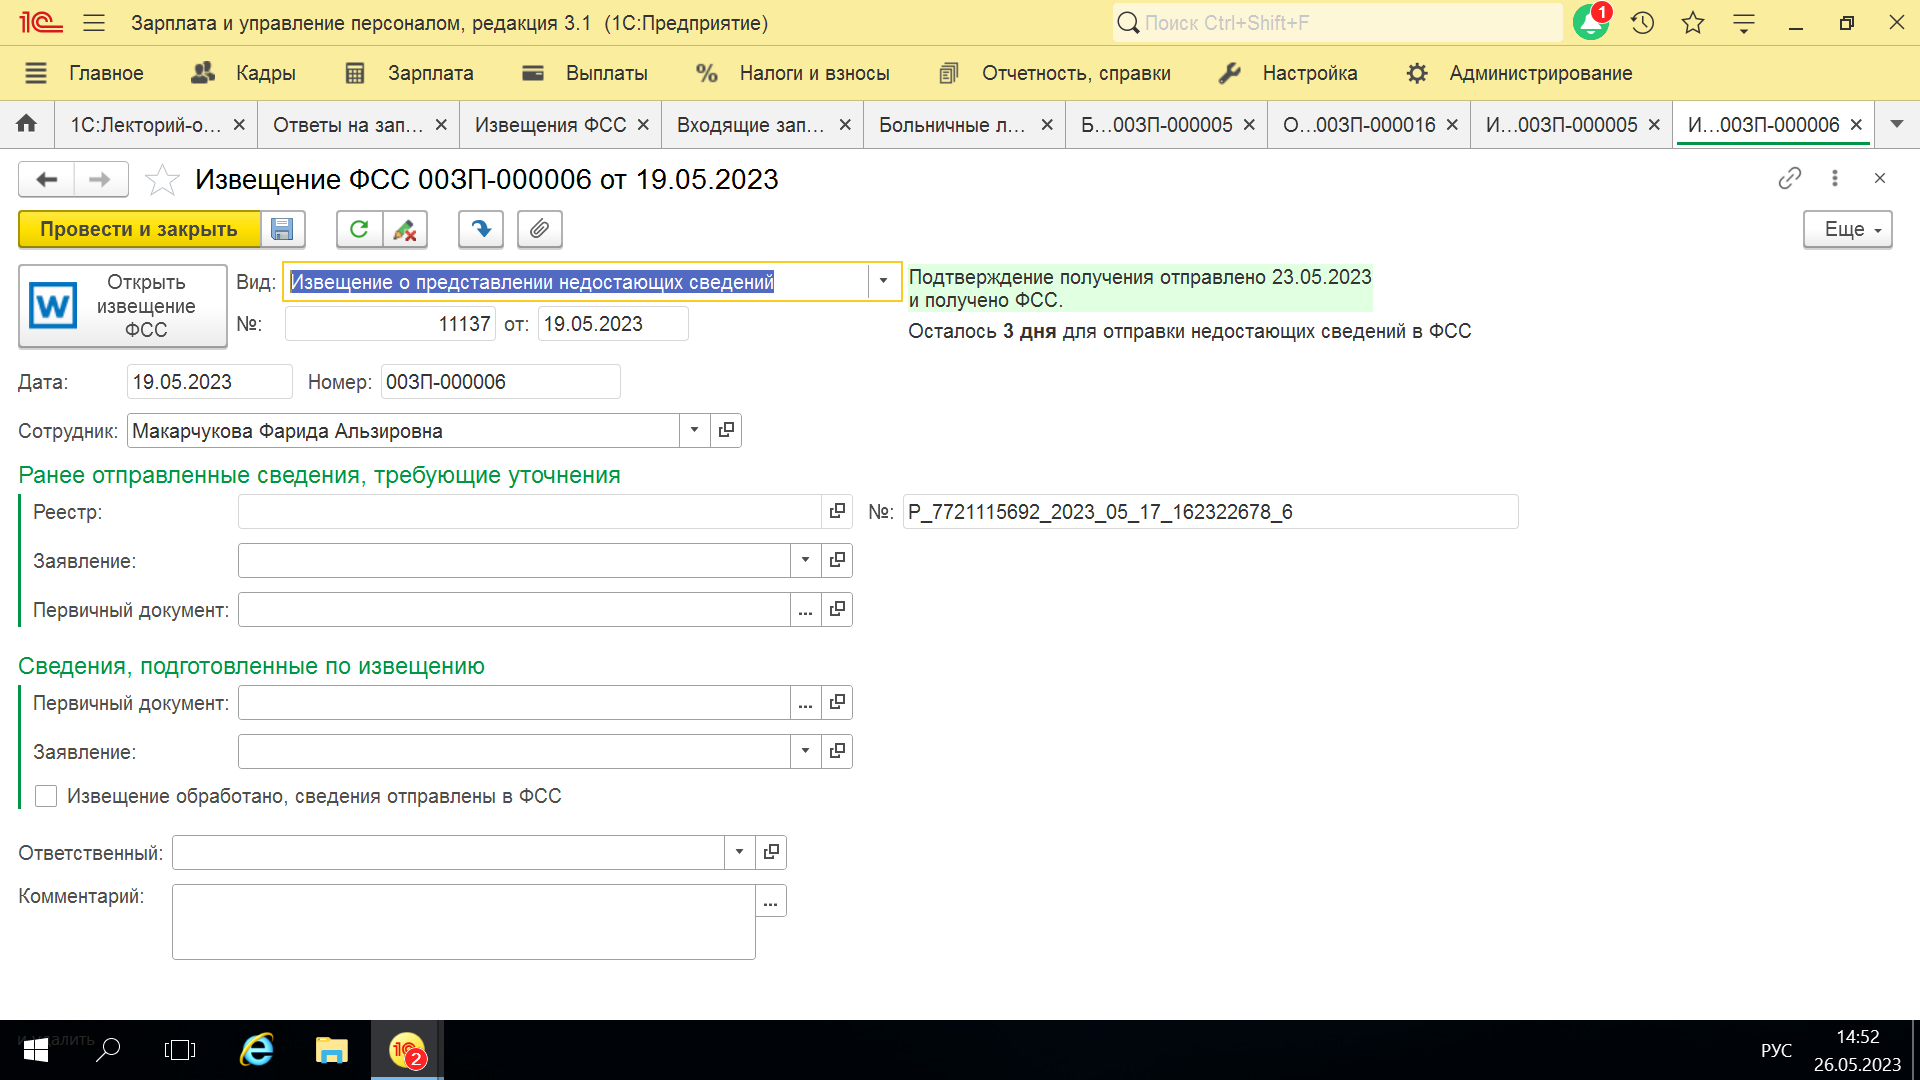Open attached files paperclip icon
This screenshot has height=1080, width=1920.
click(540, 229)
